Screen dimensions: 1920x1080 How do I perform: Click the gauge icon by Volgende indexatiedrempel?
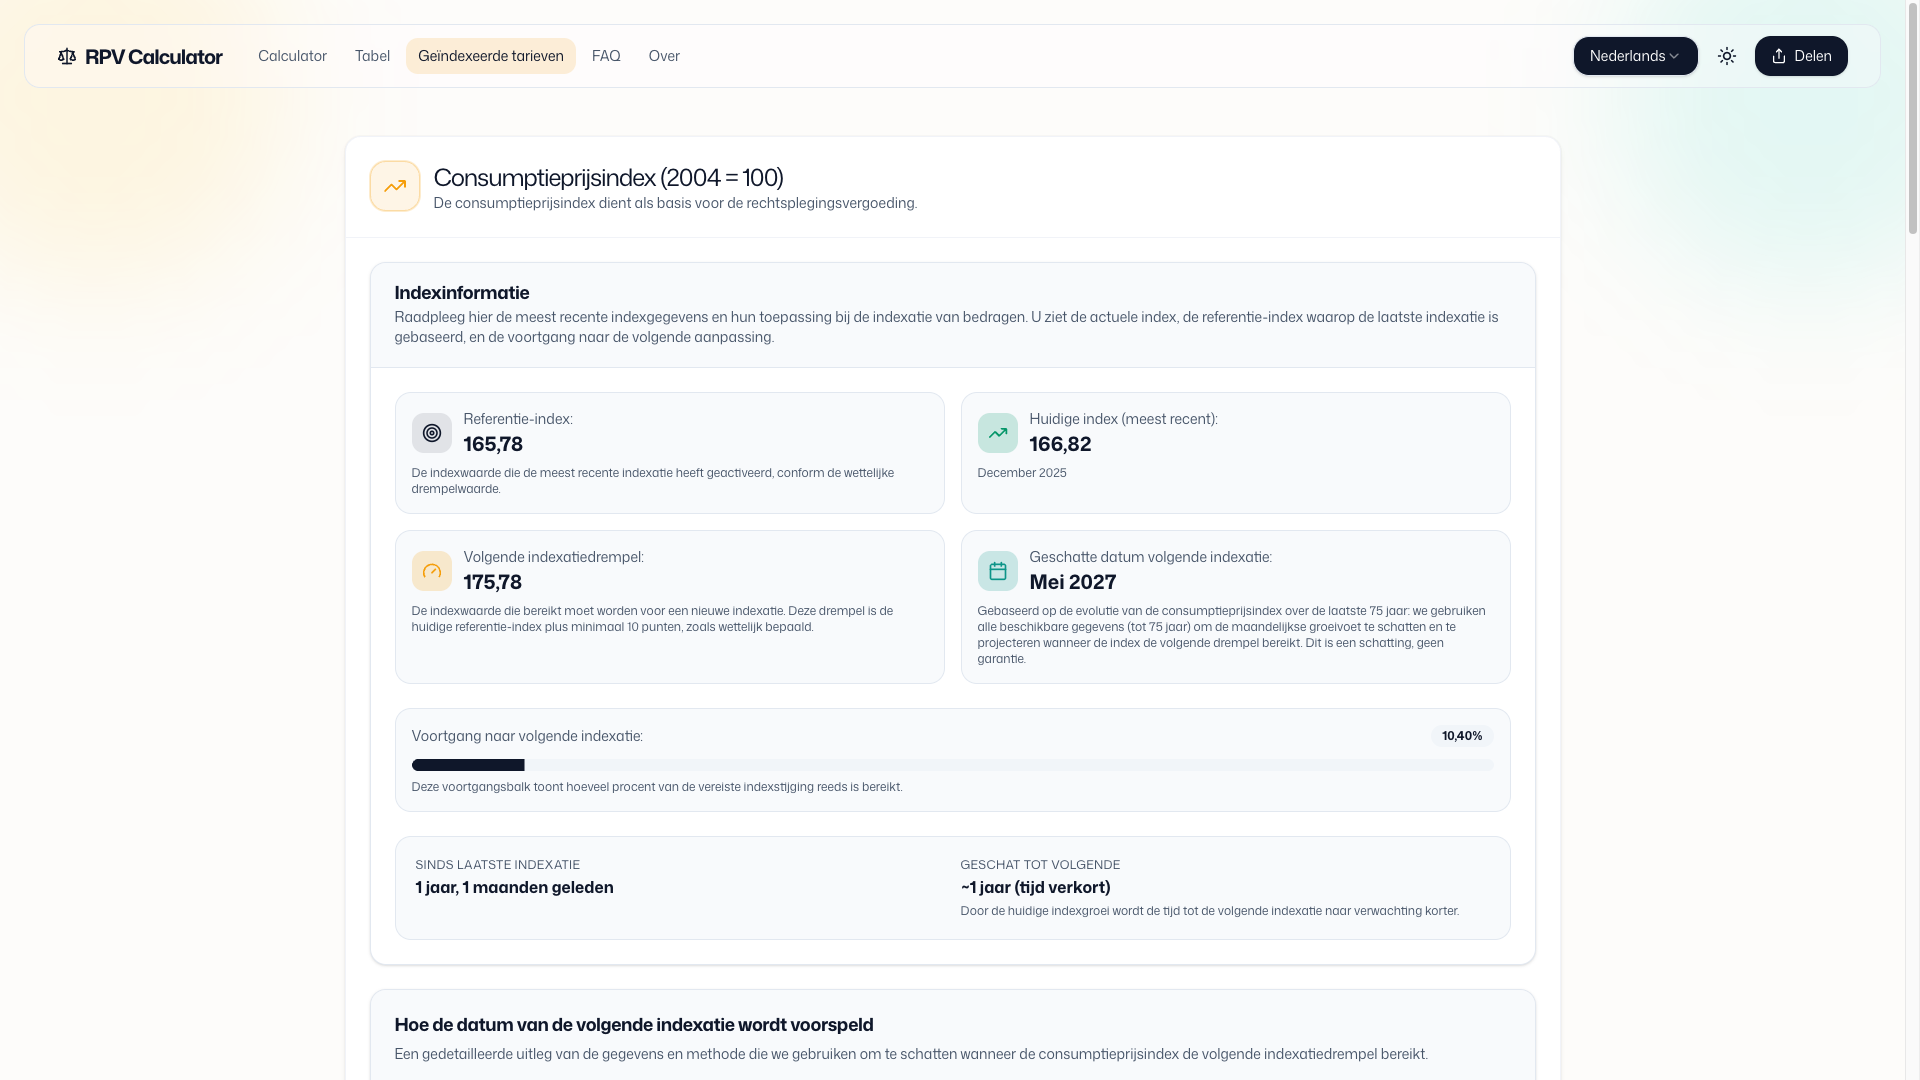click(x=432, y=571)
